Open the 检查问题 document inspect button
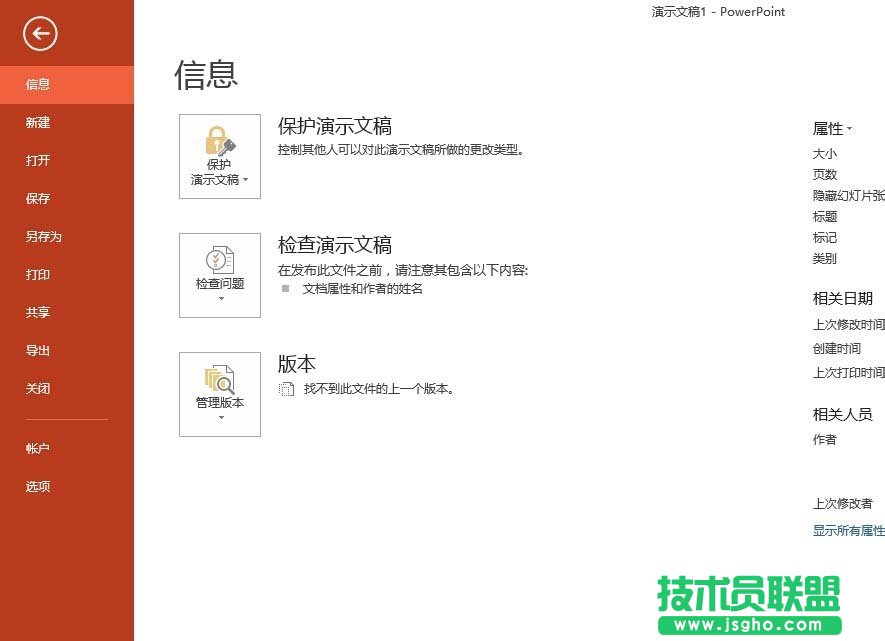The height and width of the screenshot is (641, 885). point(220,275)
